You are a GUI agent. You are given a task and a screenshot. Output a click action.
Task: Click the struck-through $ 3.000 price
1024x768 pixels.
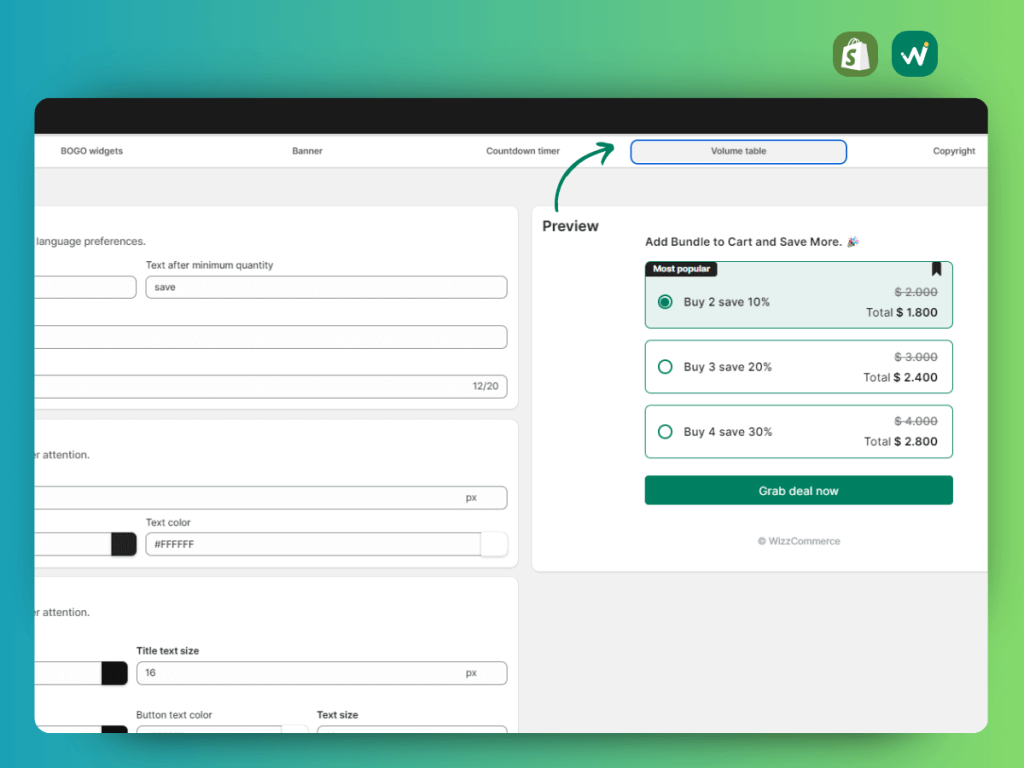click(916, 357)
